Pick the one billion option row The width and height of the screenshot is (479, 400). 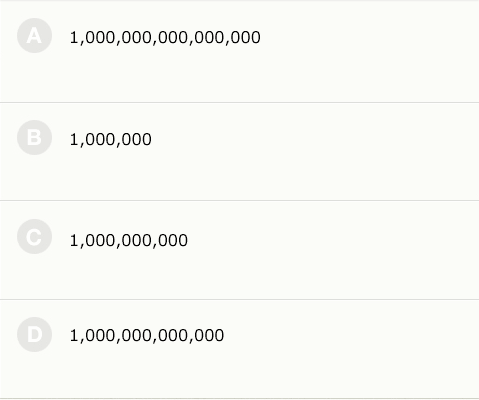click(x=239, y=250)
